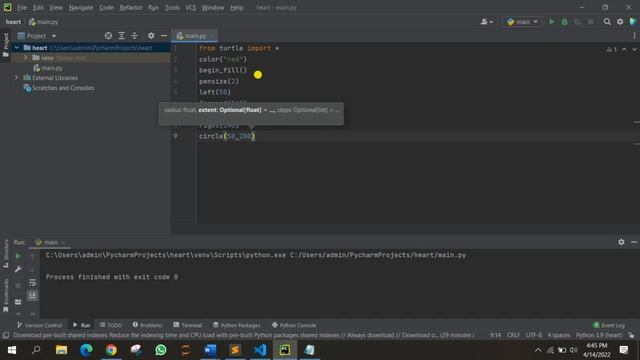
Task: Open the Tools menu
Action: tap(172, 7)
